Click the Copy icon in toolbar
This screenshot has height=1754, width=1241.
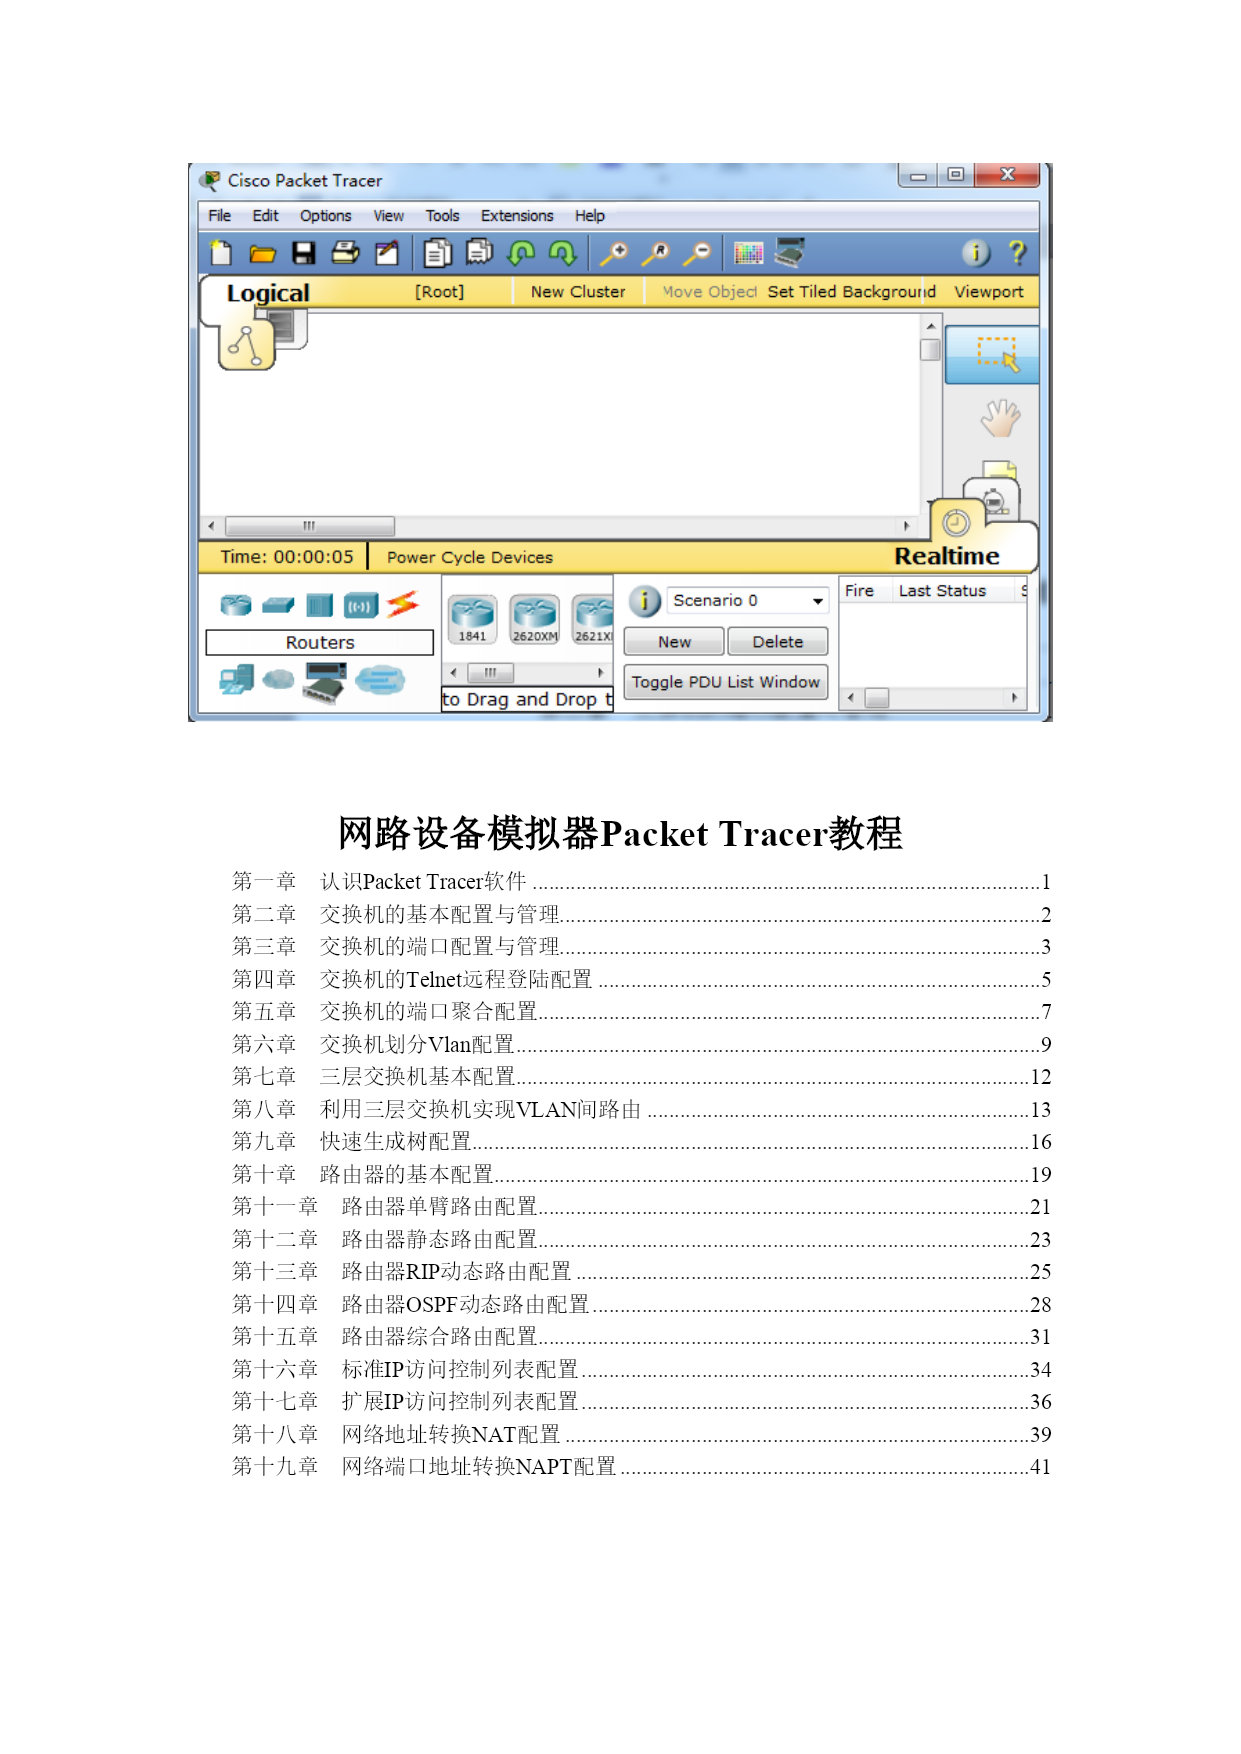pyautogui.click(x=437, y=253)
